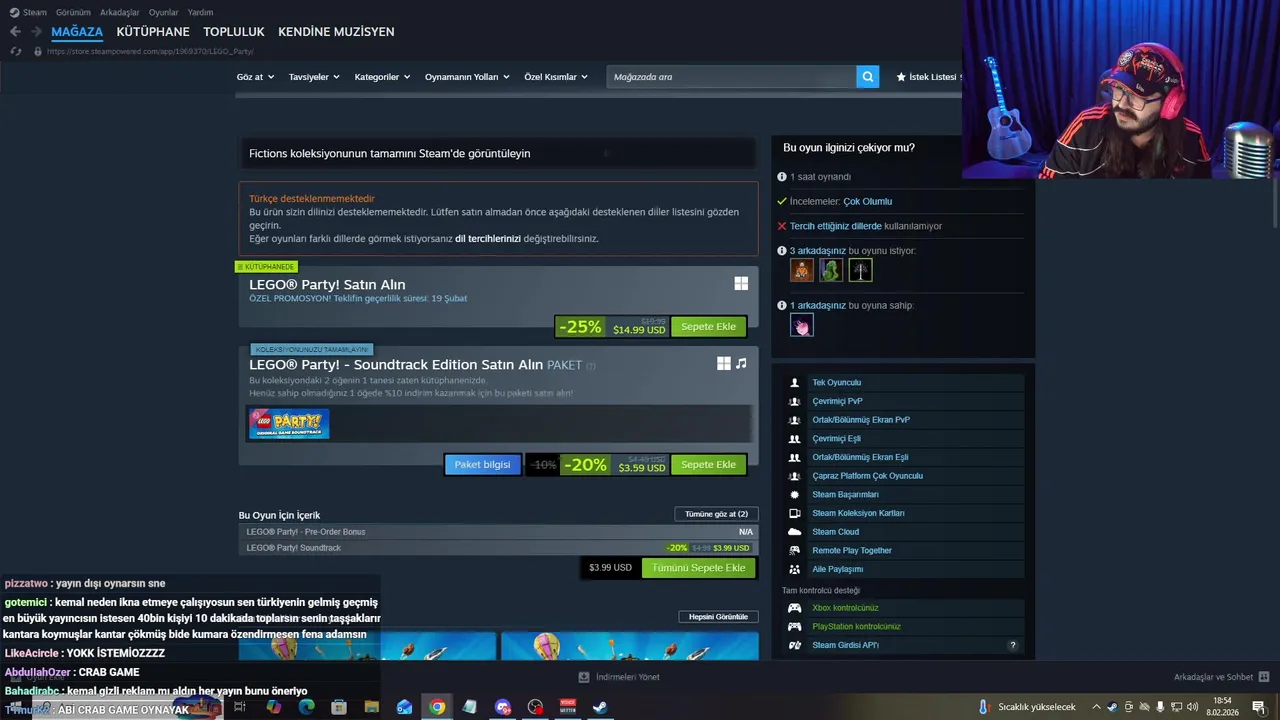Open the avatar of friend owning the game
The width and height of the screenshot is (1280, 720).
[x=802, y=325]
